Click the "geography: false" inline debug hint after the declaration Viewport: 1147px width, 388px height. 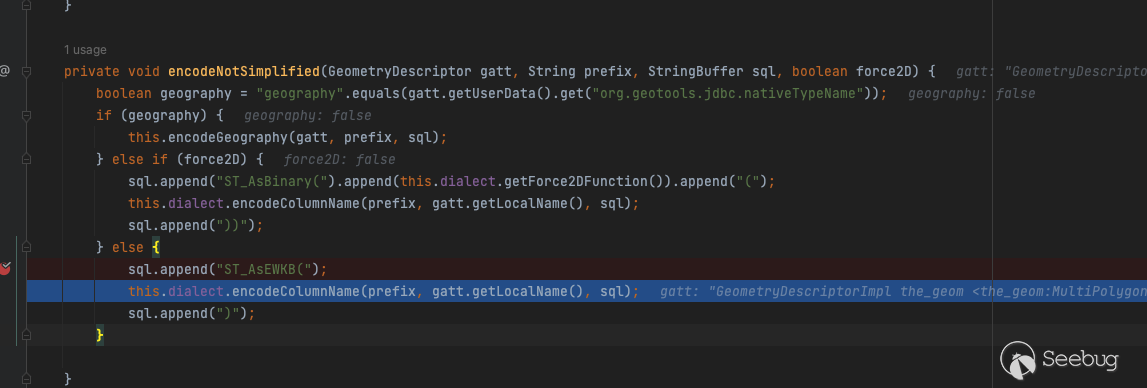(971, 94)
